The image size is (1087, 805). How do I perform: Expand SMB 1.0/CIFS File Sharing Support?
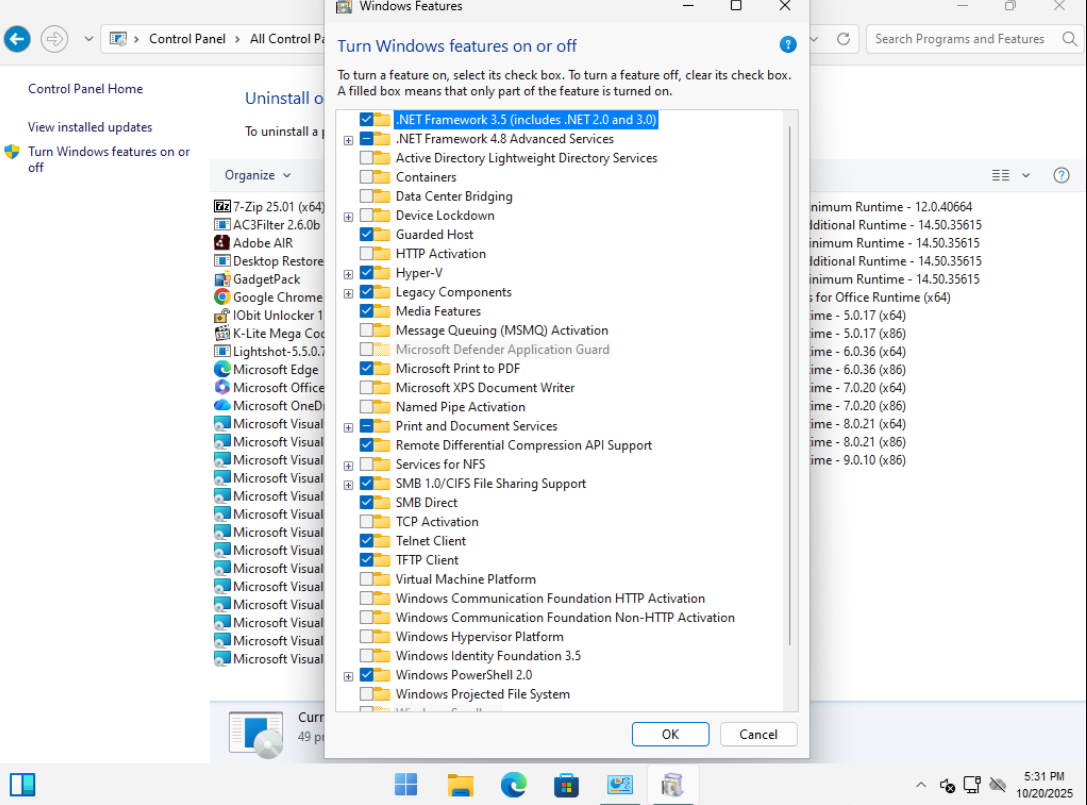[348, 485]
